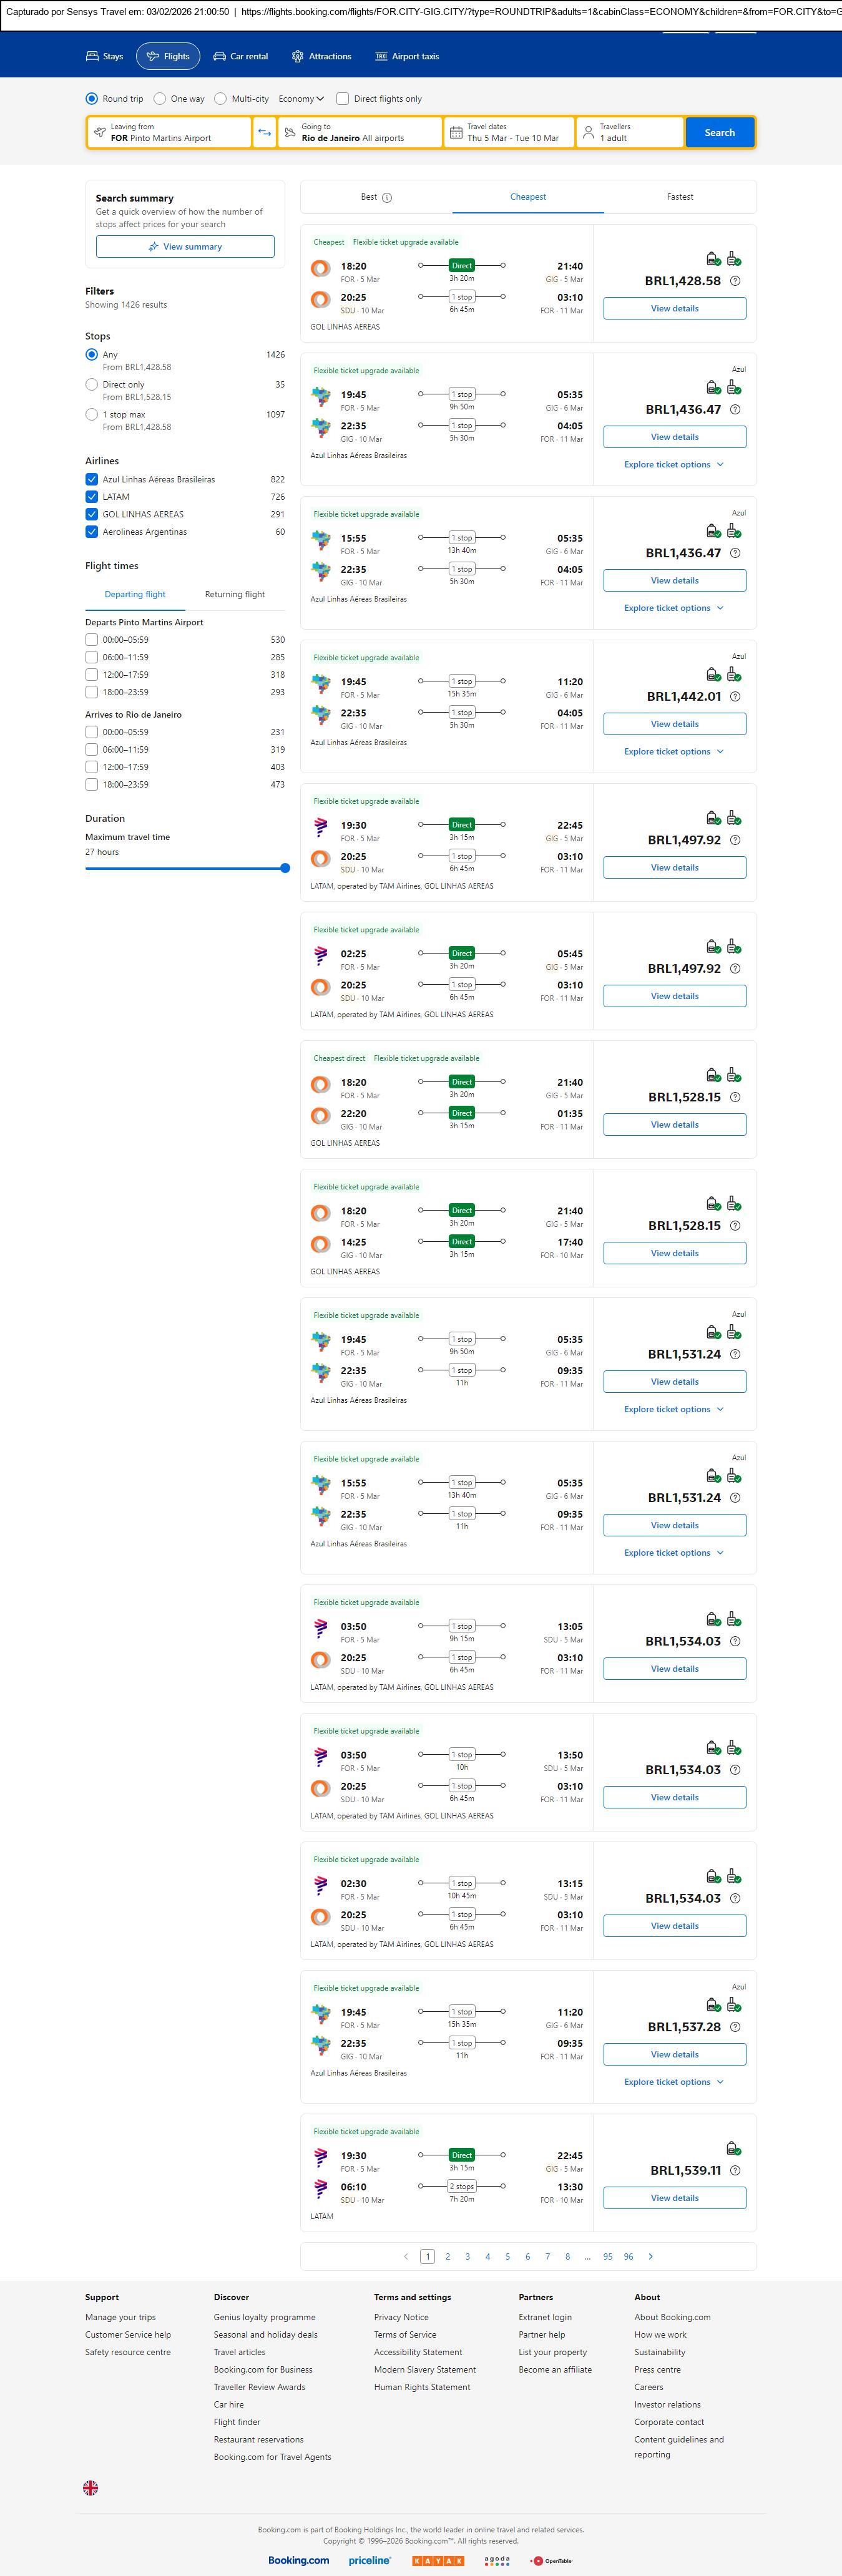The image size is (842, 2576).
Task: Click the price info icon next to BRL1,428.58
Action: 735,281
